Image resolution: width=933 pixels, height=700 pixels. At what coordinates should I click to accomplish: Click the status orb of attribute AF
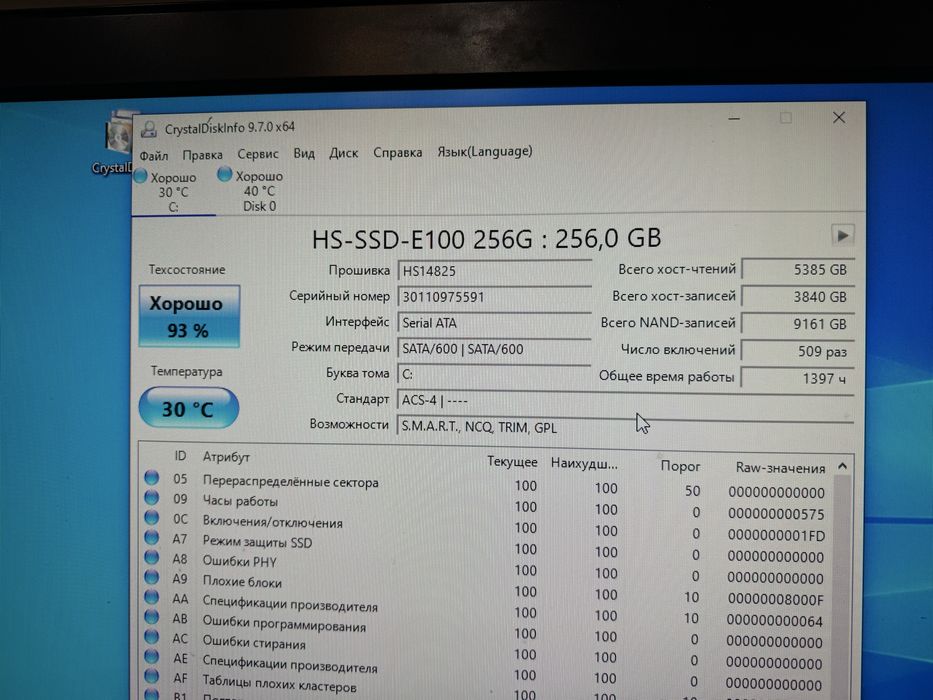pos(152,676)
